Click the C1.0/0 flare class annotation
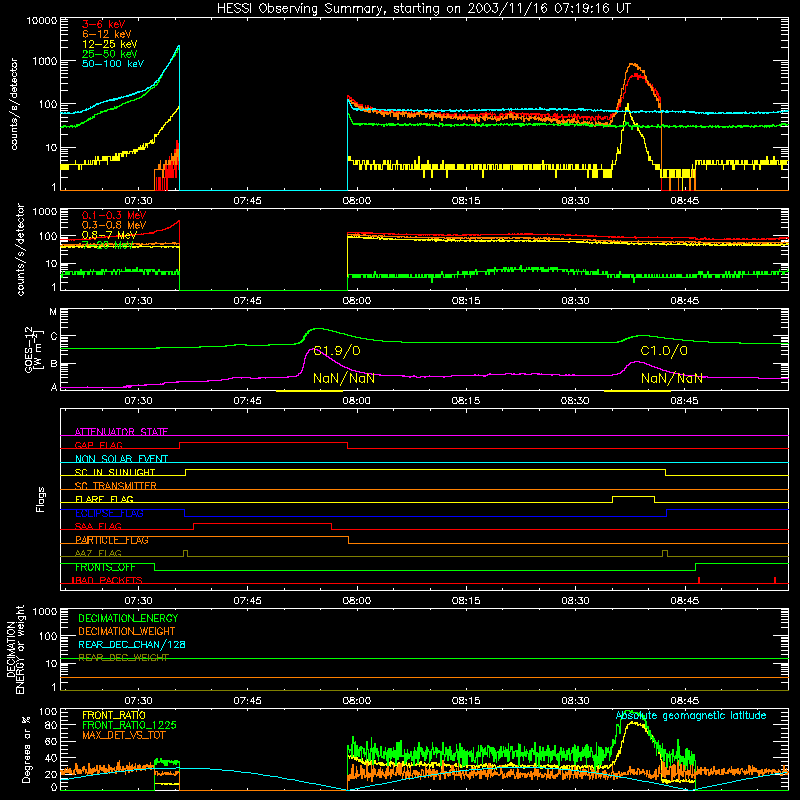 tap(664, 351)
